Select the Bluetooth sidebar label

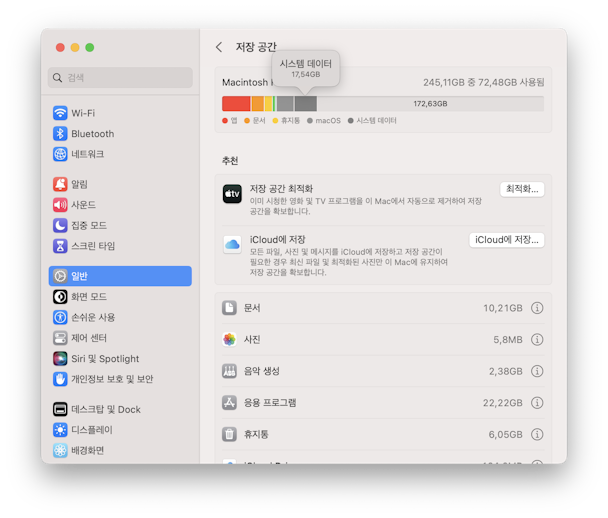pyautogui.click(x=93, y=134)
